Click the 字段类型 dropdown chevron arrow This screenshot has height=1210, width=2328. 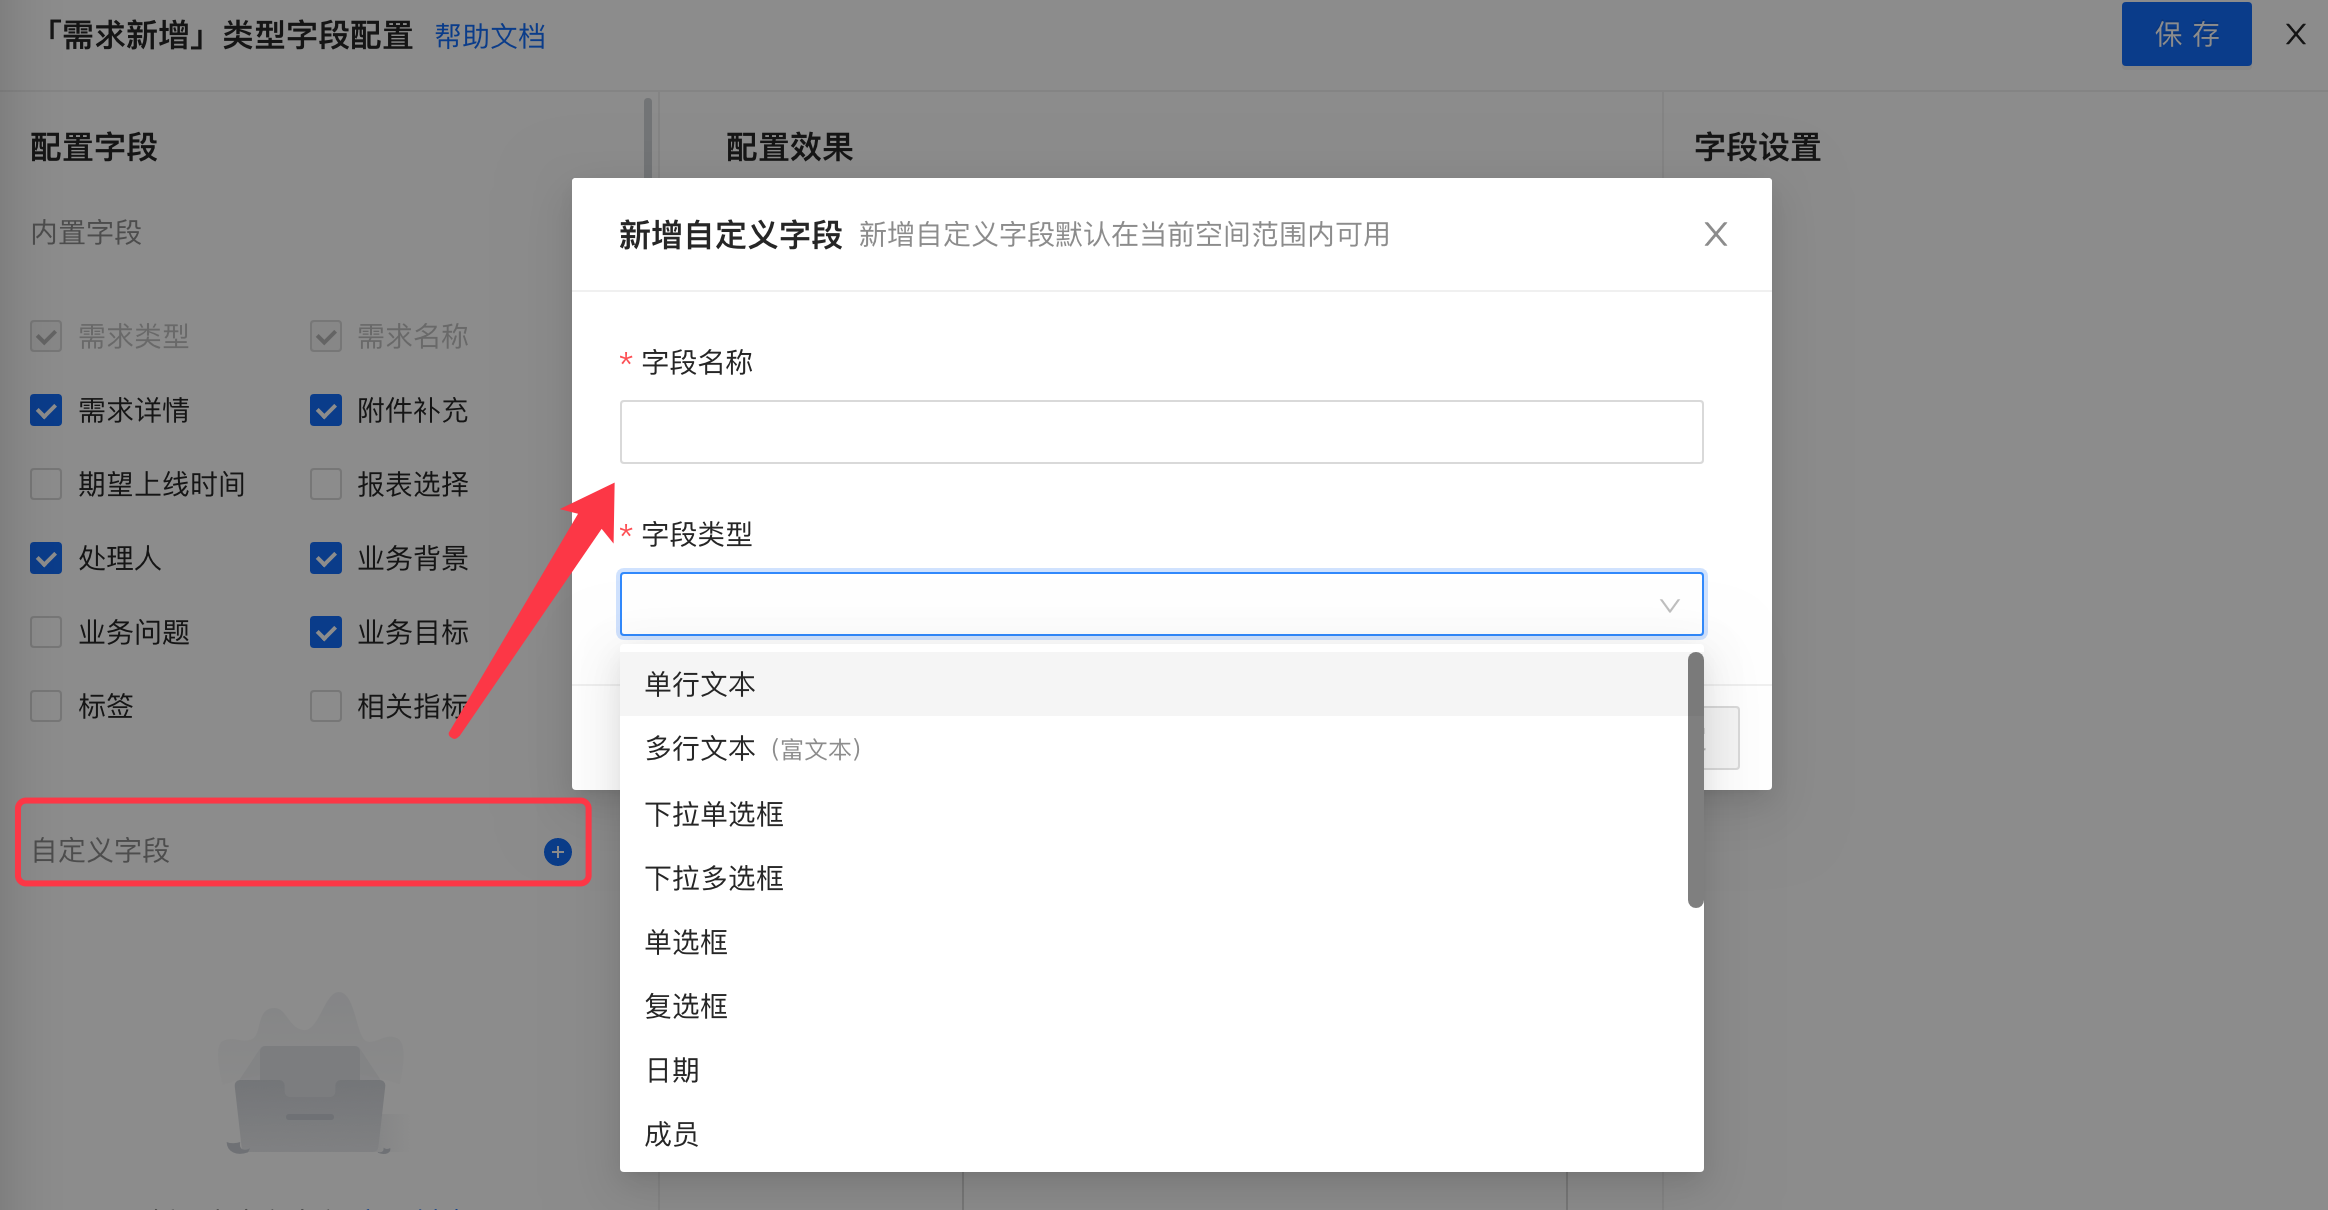point(1669,605)
